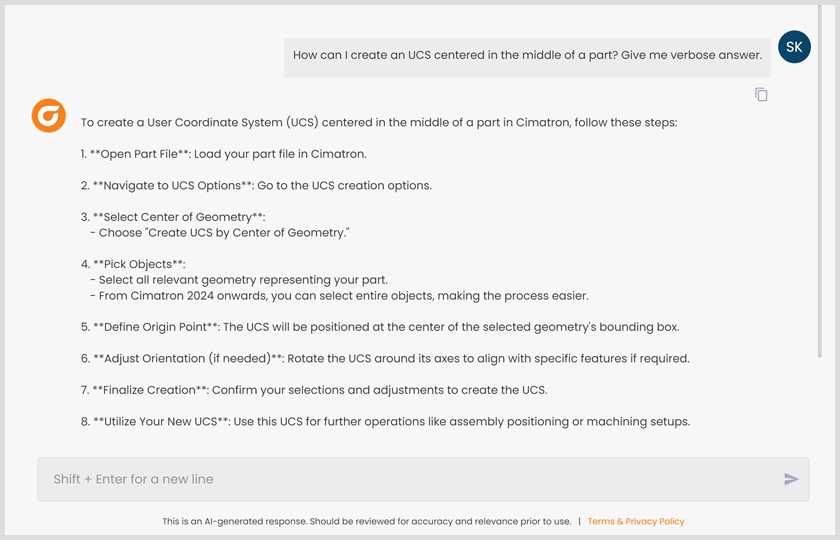This screenshot has width=840, height=540.
Task: Click step 3 "Select Center of Geometry" heading
Action: (173, 217)
